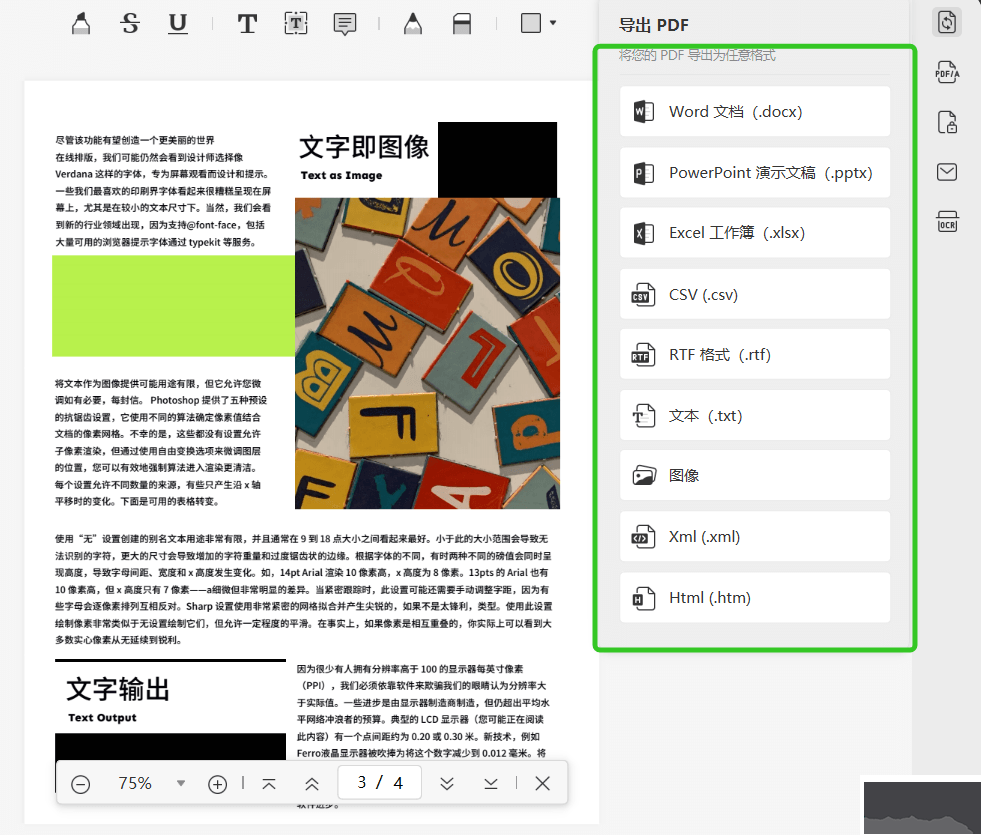This screenshot has width=981, height=835.
Task: Select the eraser tool
Action: [x=461, y=22]
